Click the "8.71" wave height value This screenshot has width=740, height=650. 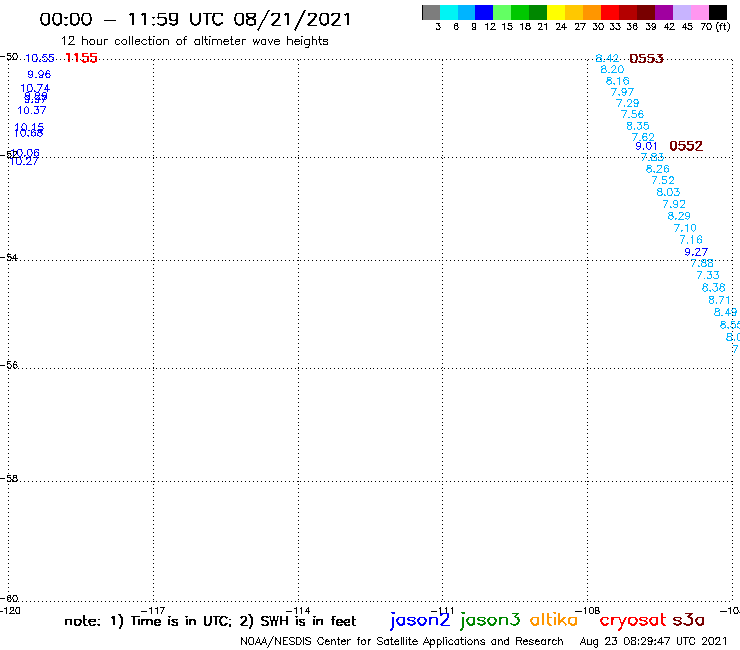point(720,300)
